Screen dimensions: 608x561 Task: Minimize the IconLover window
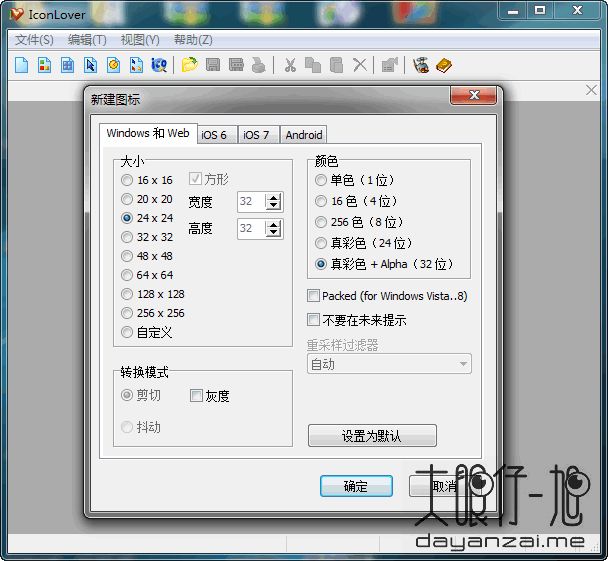[513, 11]
